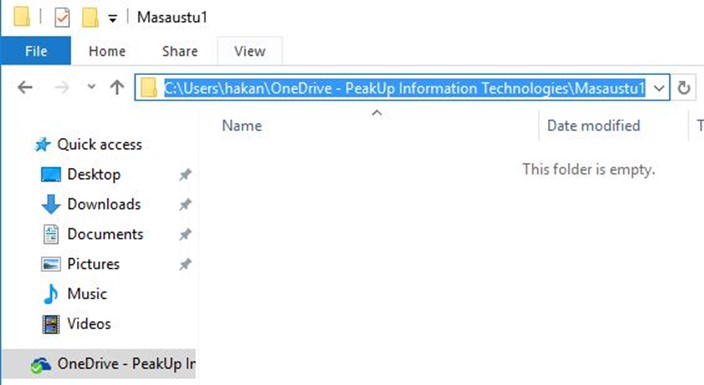Click the Back navigation arrow
This screenshot has width=704, height=385.
[25, 87]
